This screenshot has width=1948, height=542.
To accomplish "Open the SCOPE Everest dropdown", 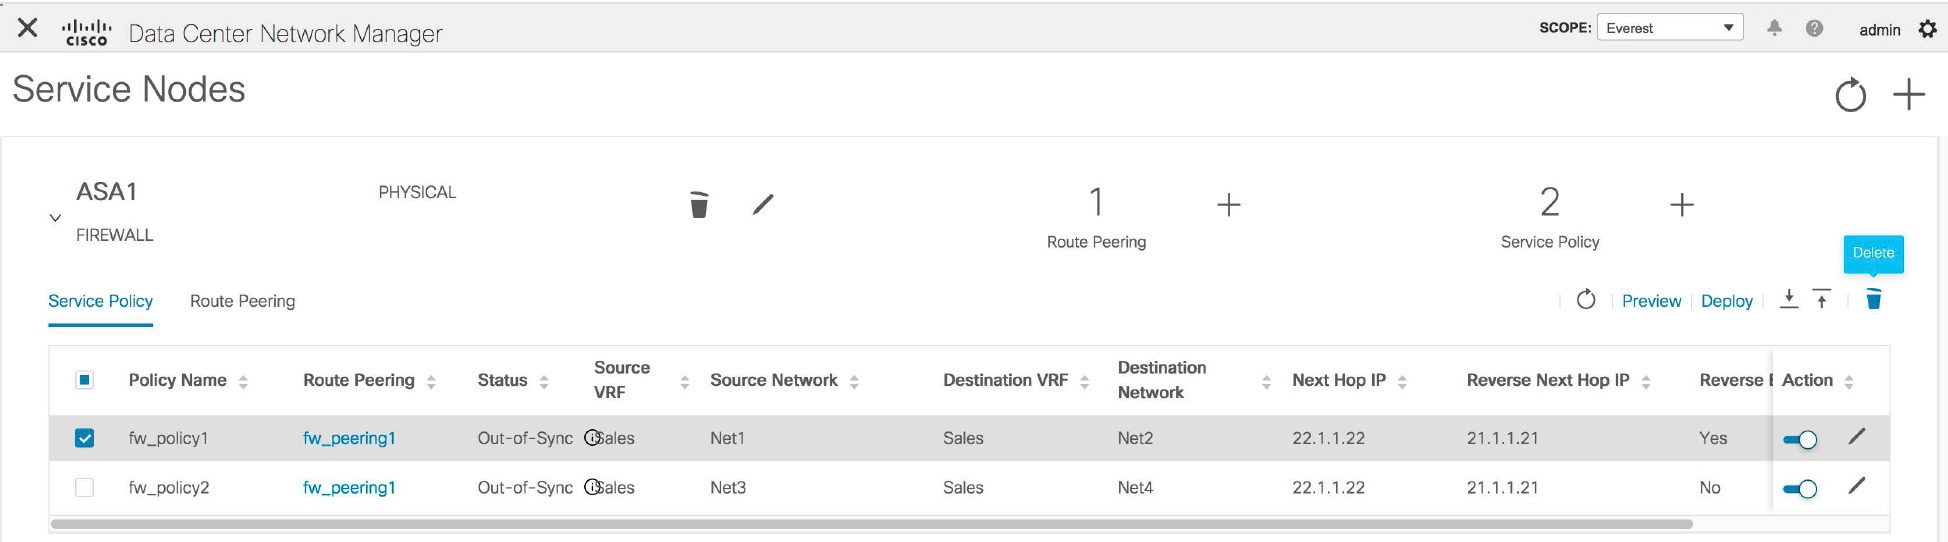I will (x=1670, y=28).
